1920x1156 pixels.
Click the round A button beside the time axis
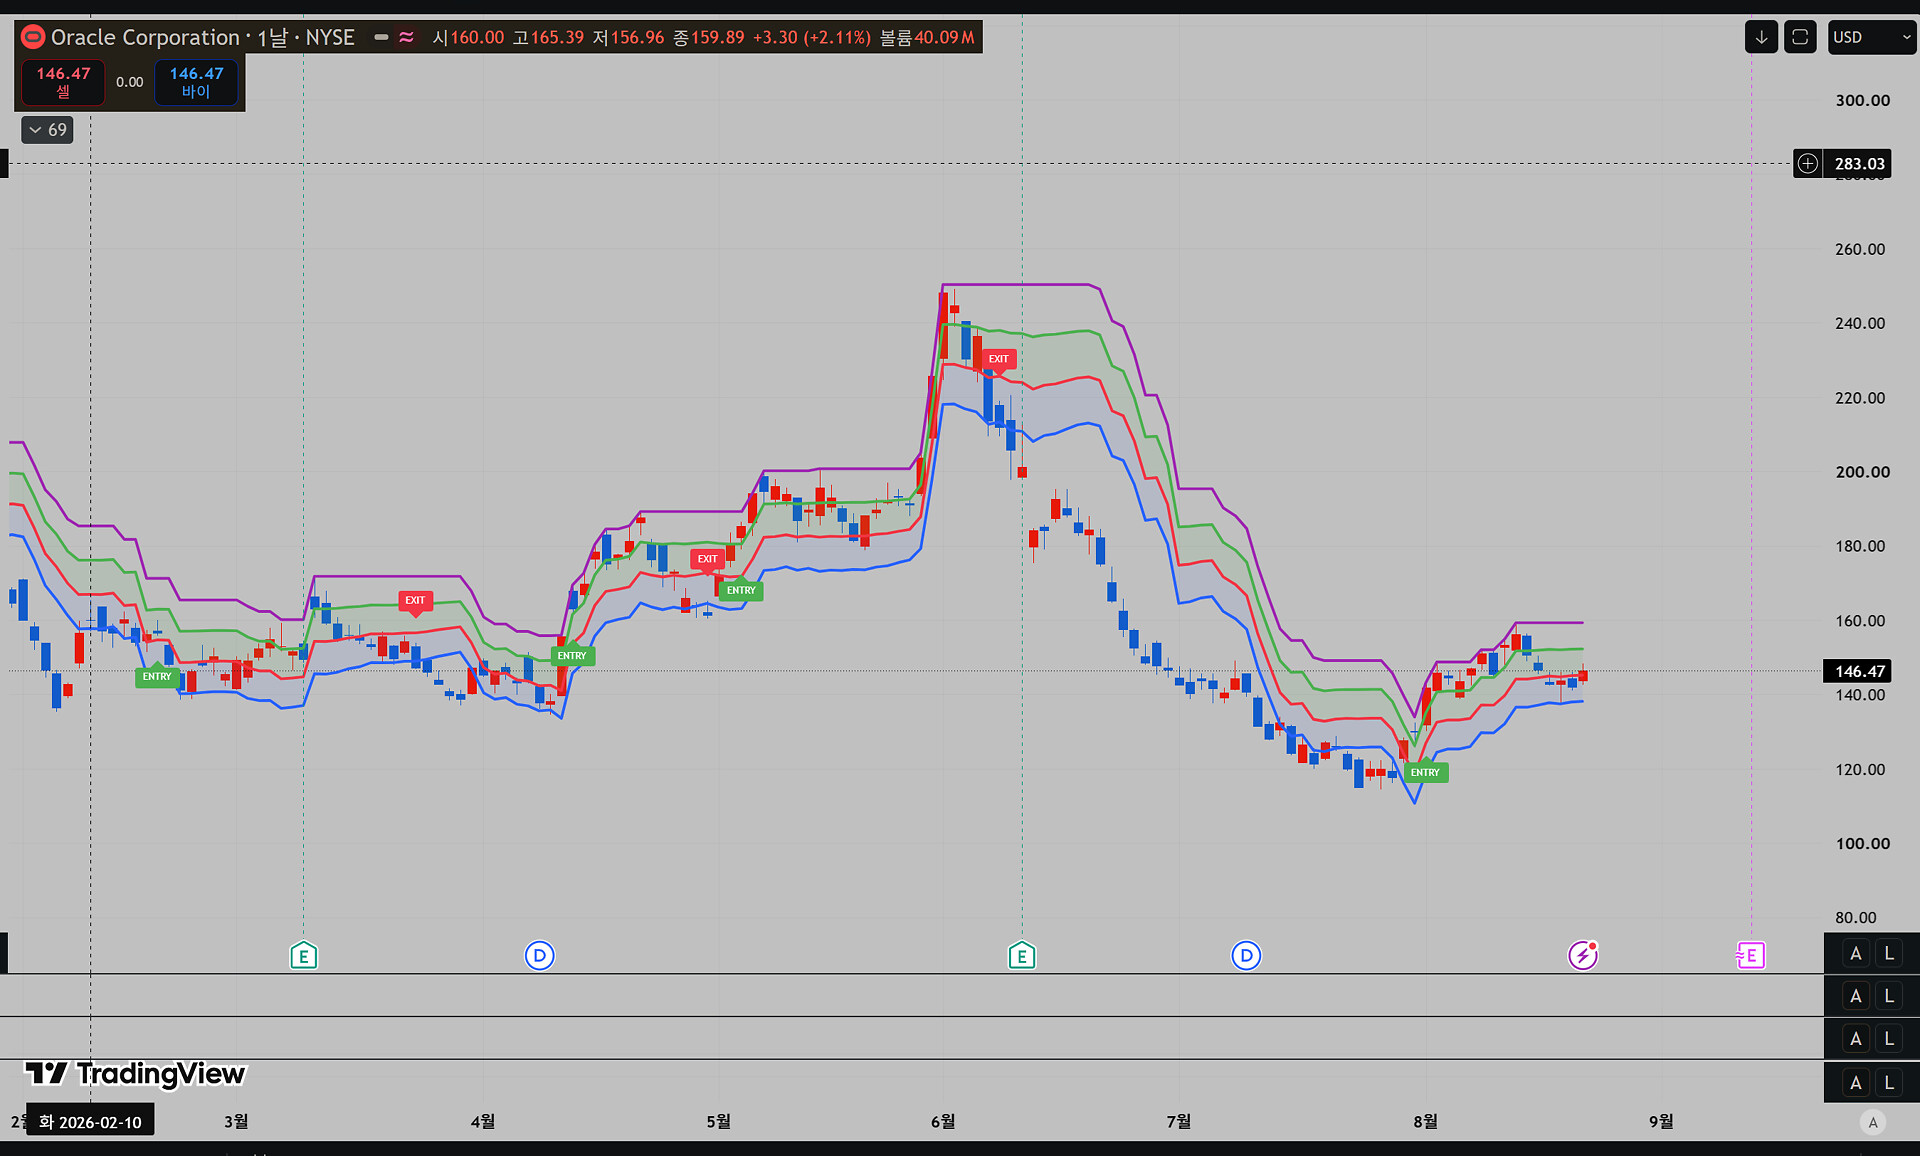coord(1873,1122)
